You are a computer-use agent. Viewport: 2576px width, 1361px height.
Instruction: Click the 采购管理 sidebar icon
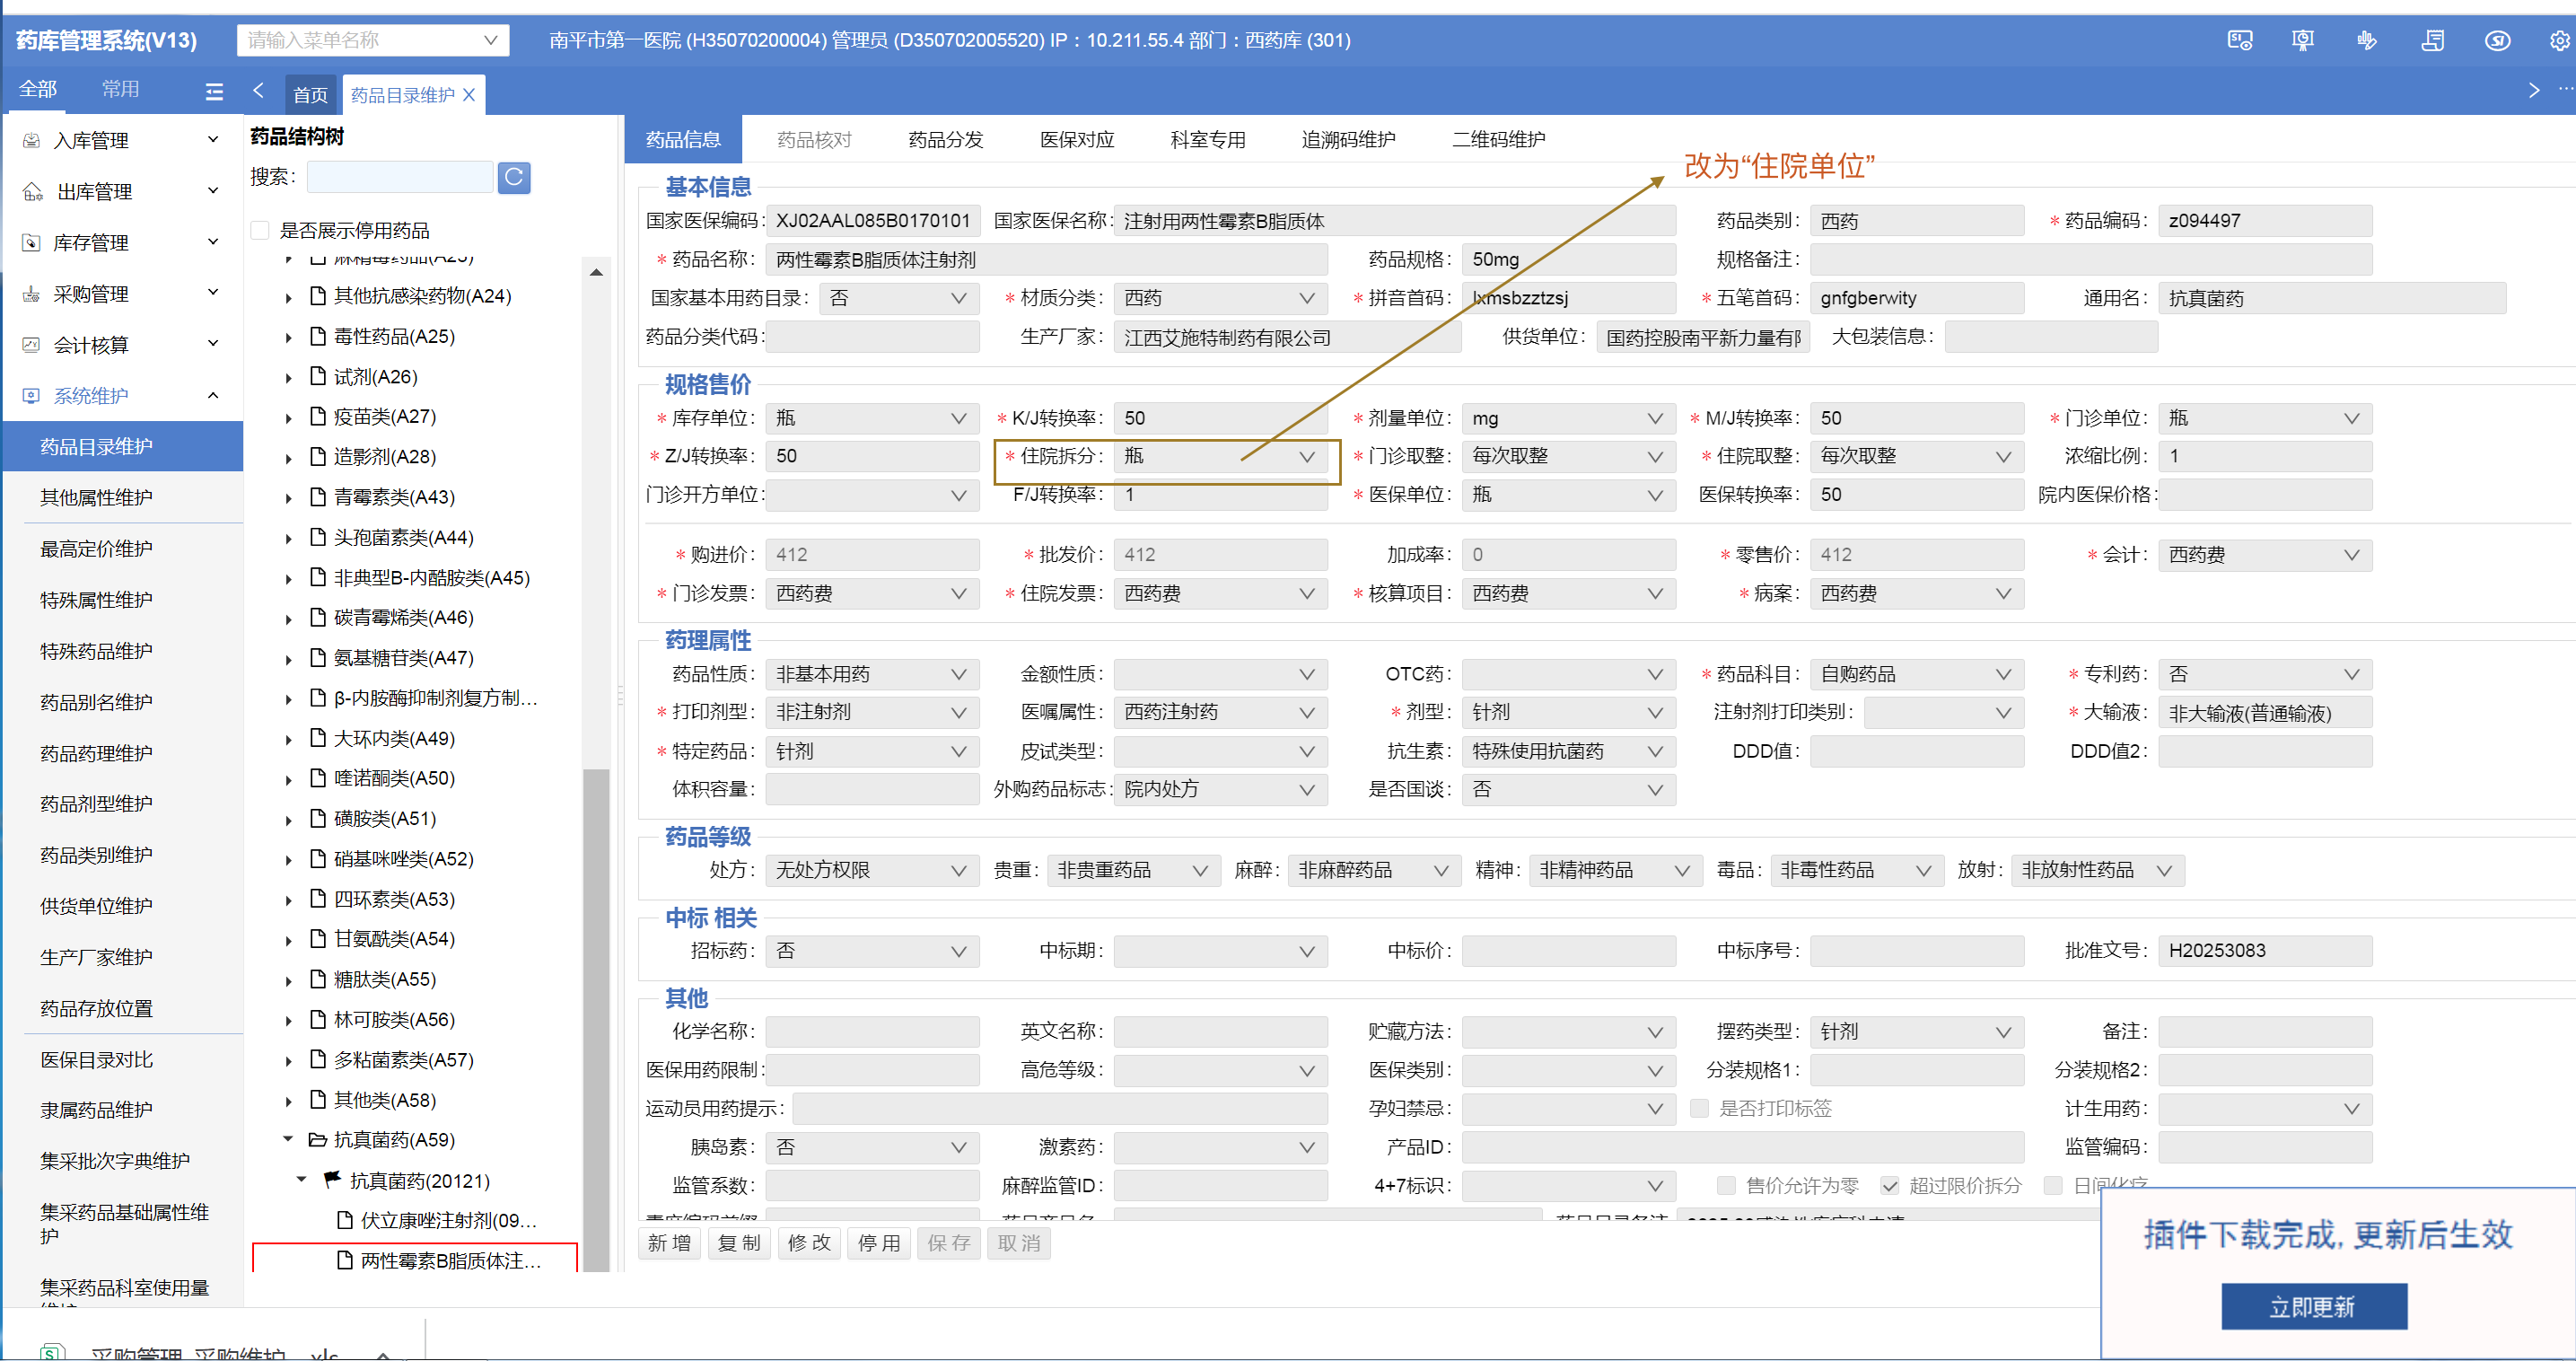(x=32, y=294)
